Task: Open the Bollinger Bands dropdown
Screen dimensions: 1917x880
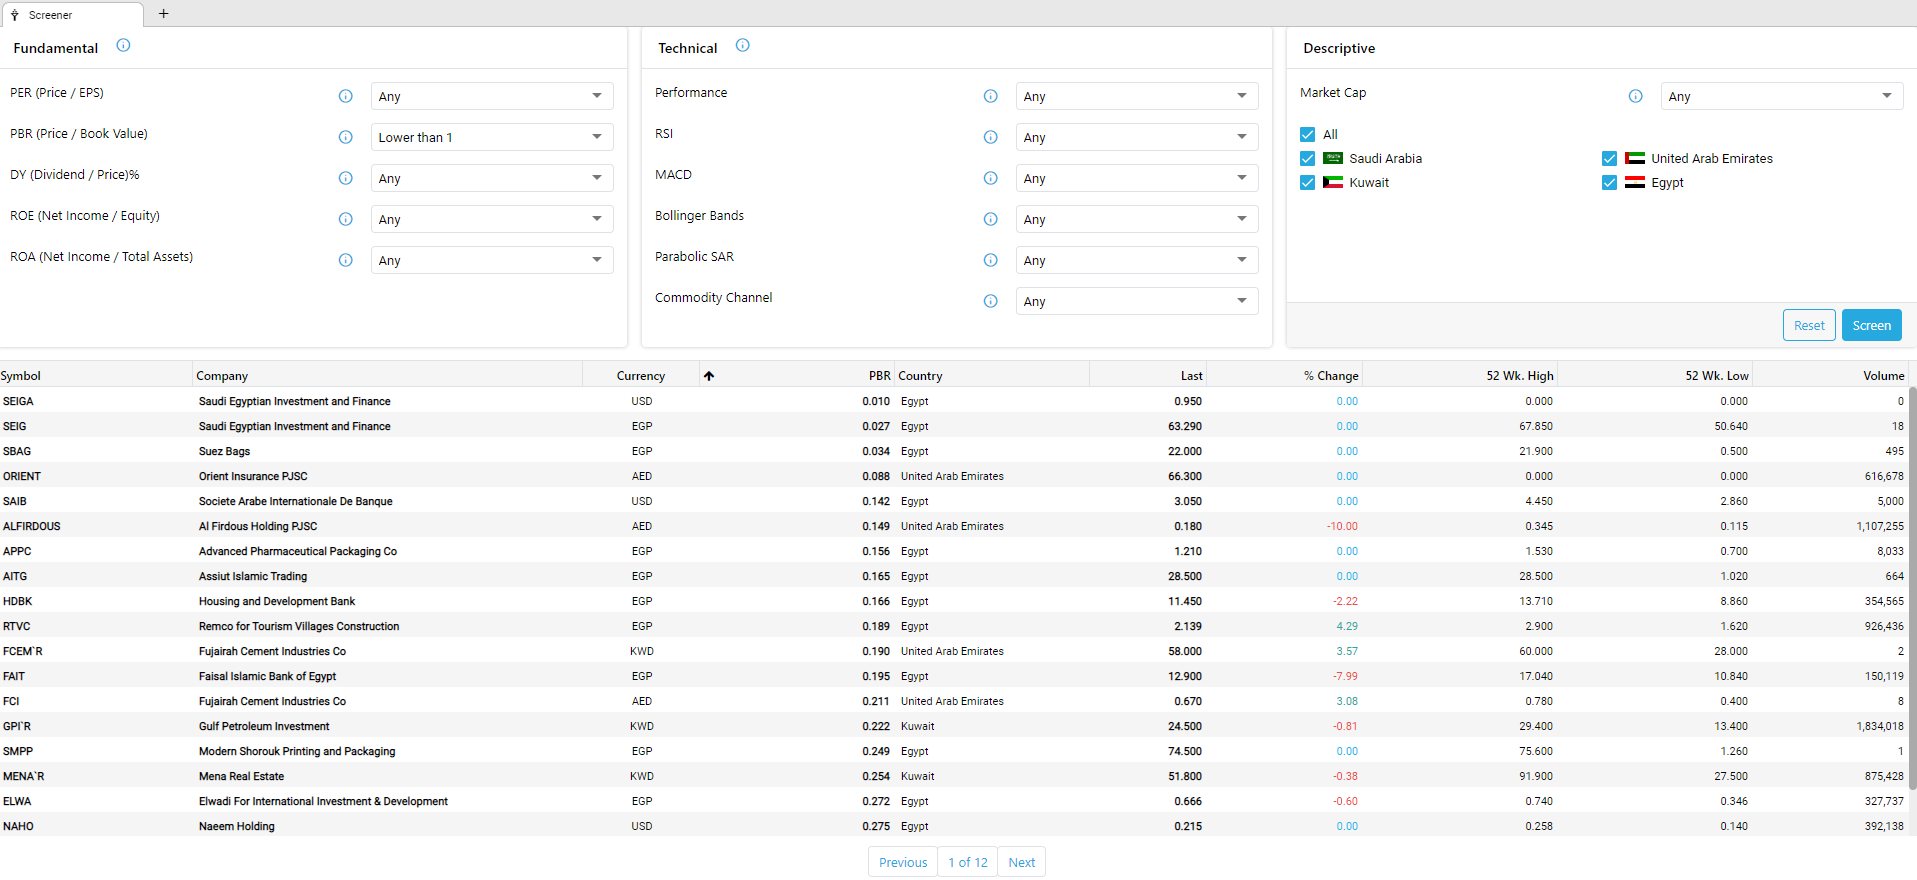Action: pyautogui.click(x=1136, y=219)
